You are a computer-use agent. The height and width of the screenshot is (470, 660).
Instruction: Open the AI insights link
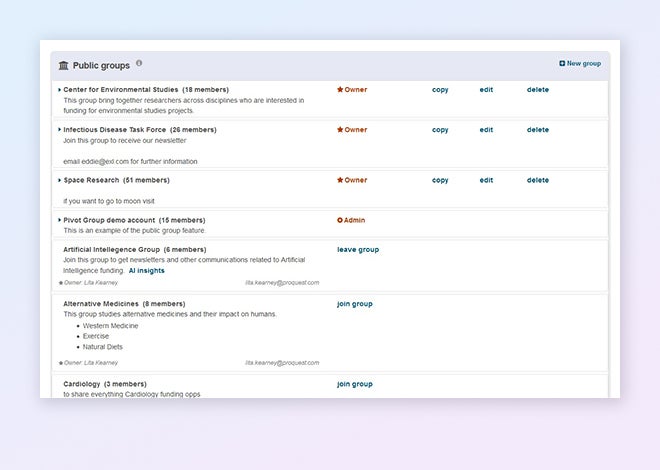[x=147, y=270]
